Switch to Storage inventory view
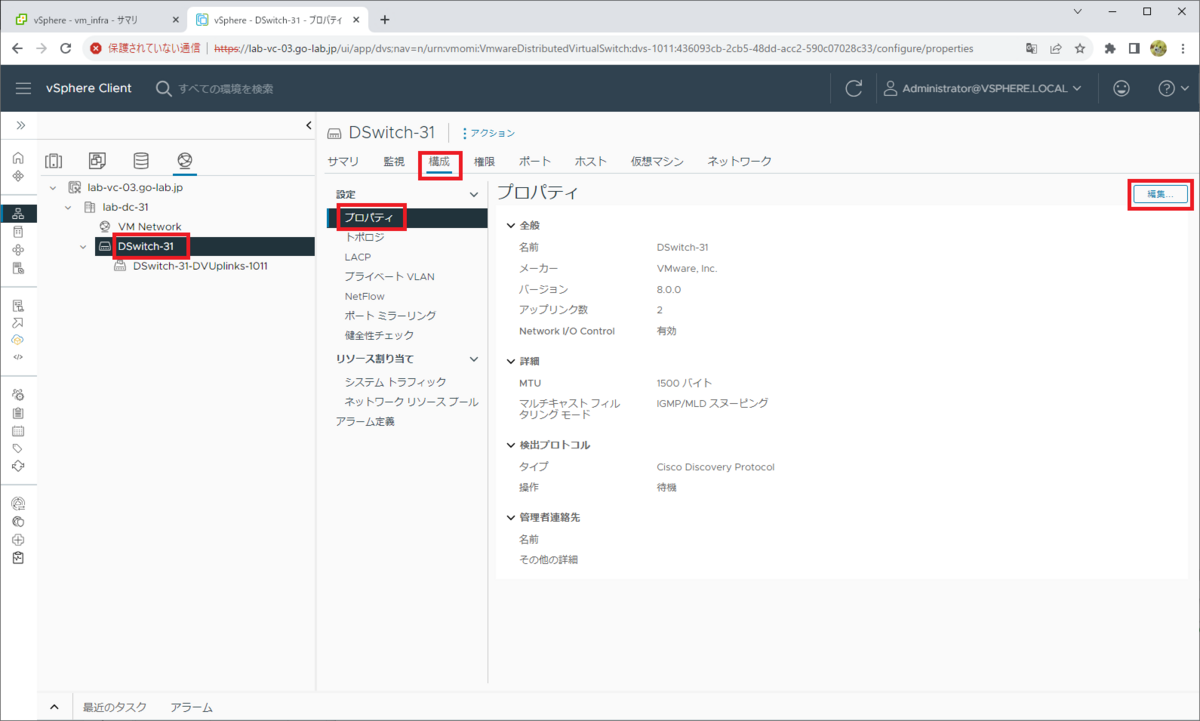This screenshot has width=1200, height=721. [x=141, y=160]
